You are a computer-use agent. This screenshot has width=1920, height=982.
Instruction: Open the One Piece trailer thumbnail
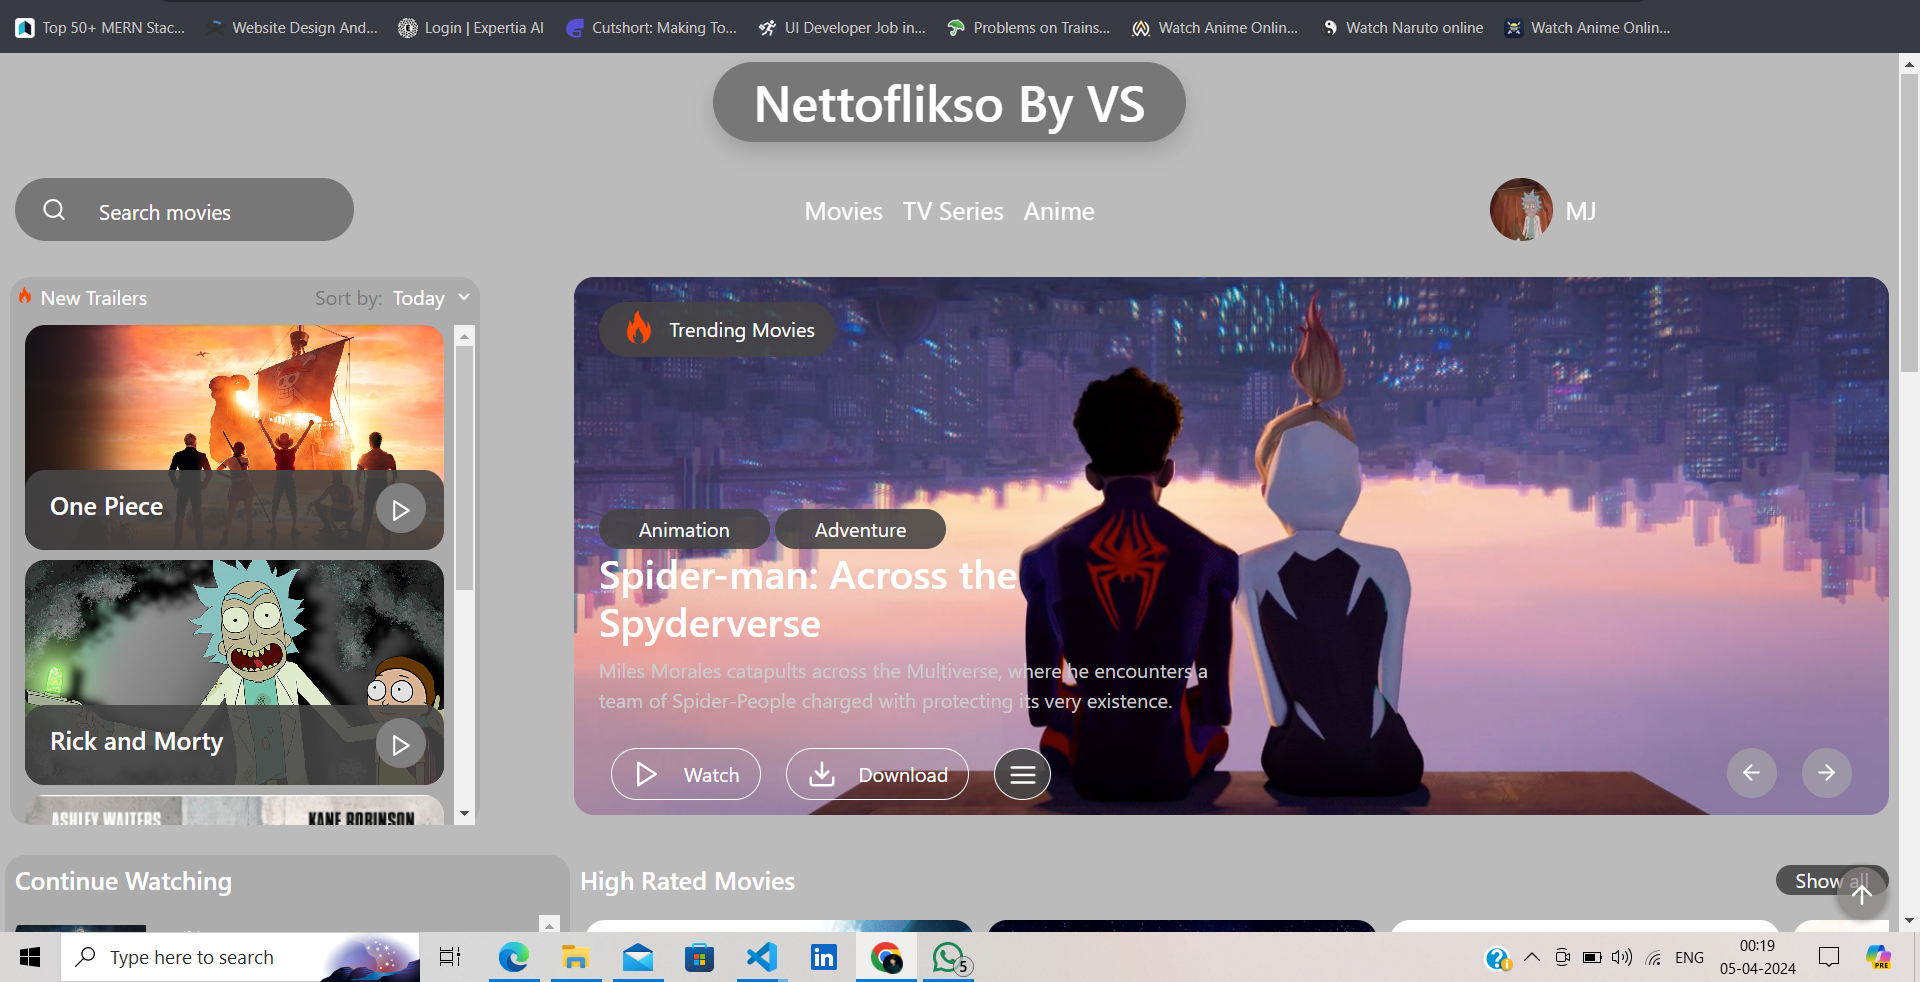pos(234,437)
